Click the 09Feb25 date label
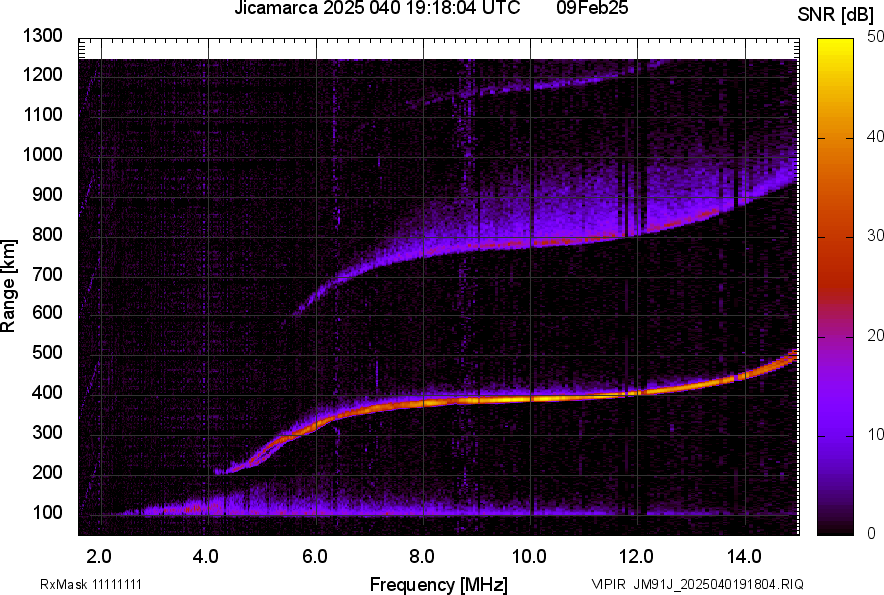This screenshot has width=884, height=595. point(592,8)
